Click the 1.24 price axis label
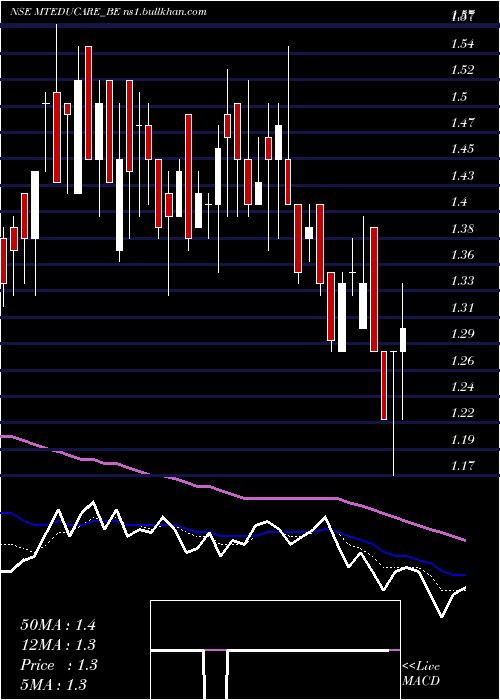Image resolution: width=500 pixels, height=700 pixels. 462,387
